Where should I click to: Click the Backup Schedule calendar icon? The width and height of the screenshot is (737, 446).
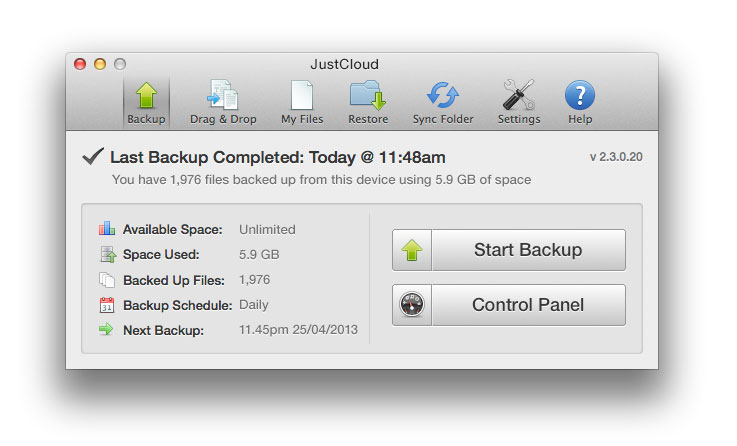tap(107, 305)
